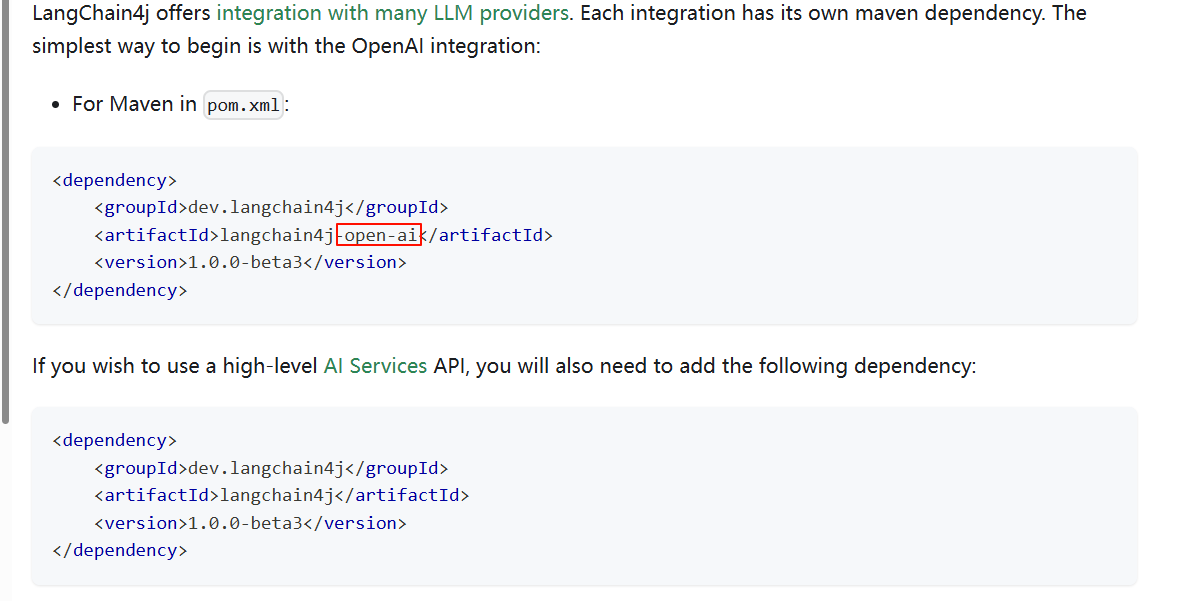Click the '<groupId>' opening tag in the second dependency

coord(139,467)
